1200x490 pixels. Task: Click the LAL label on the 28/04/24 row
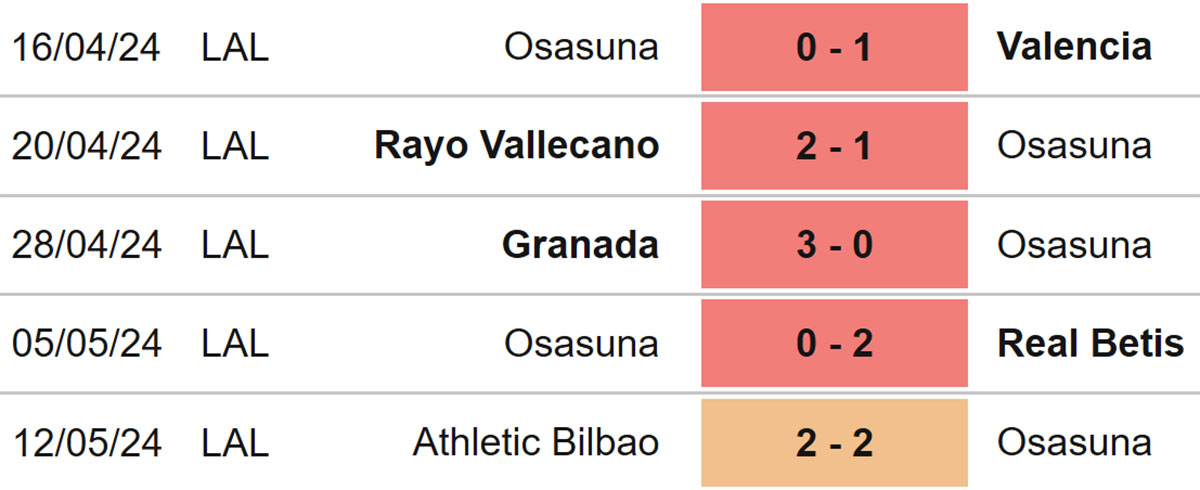[x=235, y=245]
